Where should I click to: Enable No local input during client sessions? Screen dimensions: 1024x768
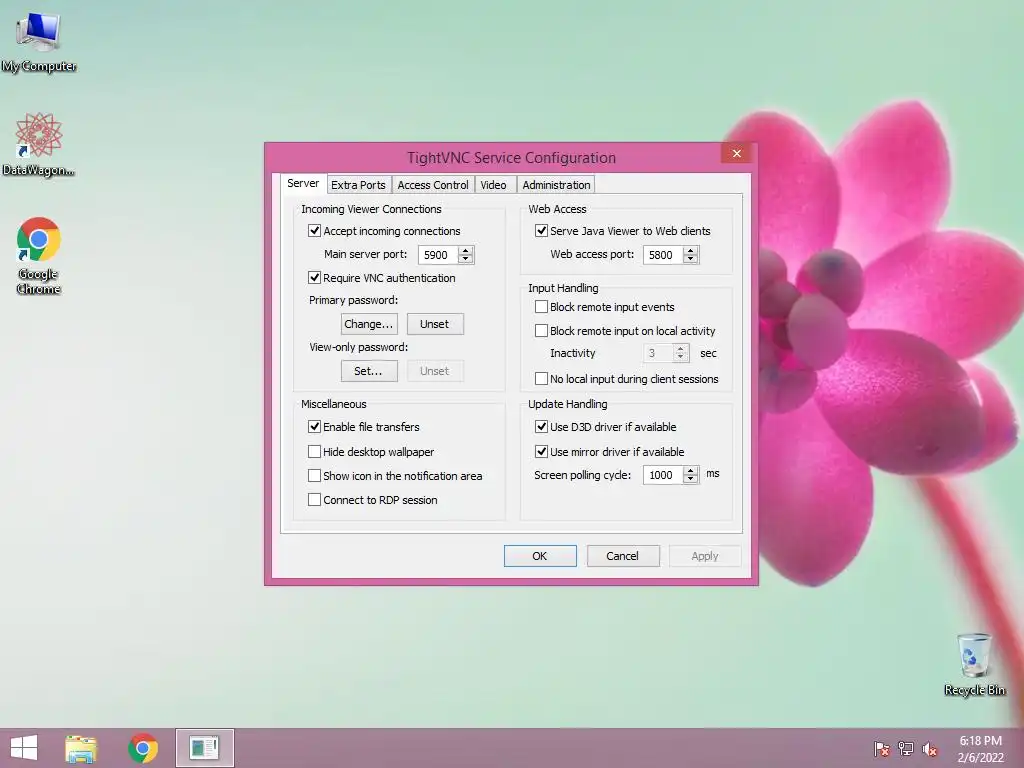pos(541,378)
